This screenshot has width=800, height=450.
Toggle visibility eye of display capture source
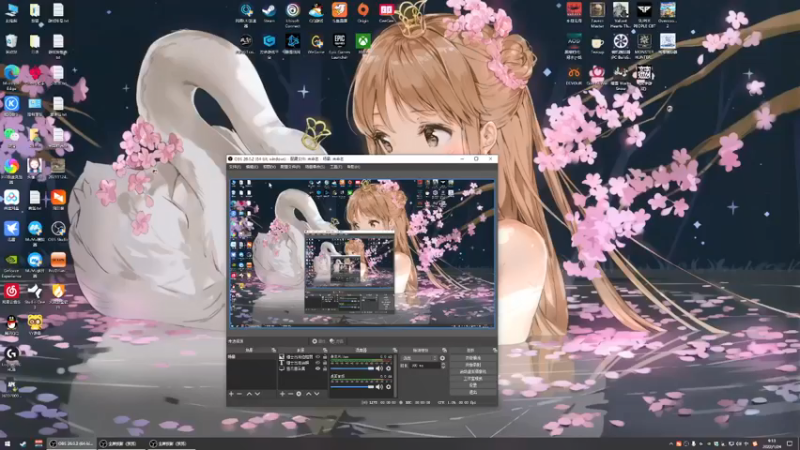point(318,368)
